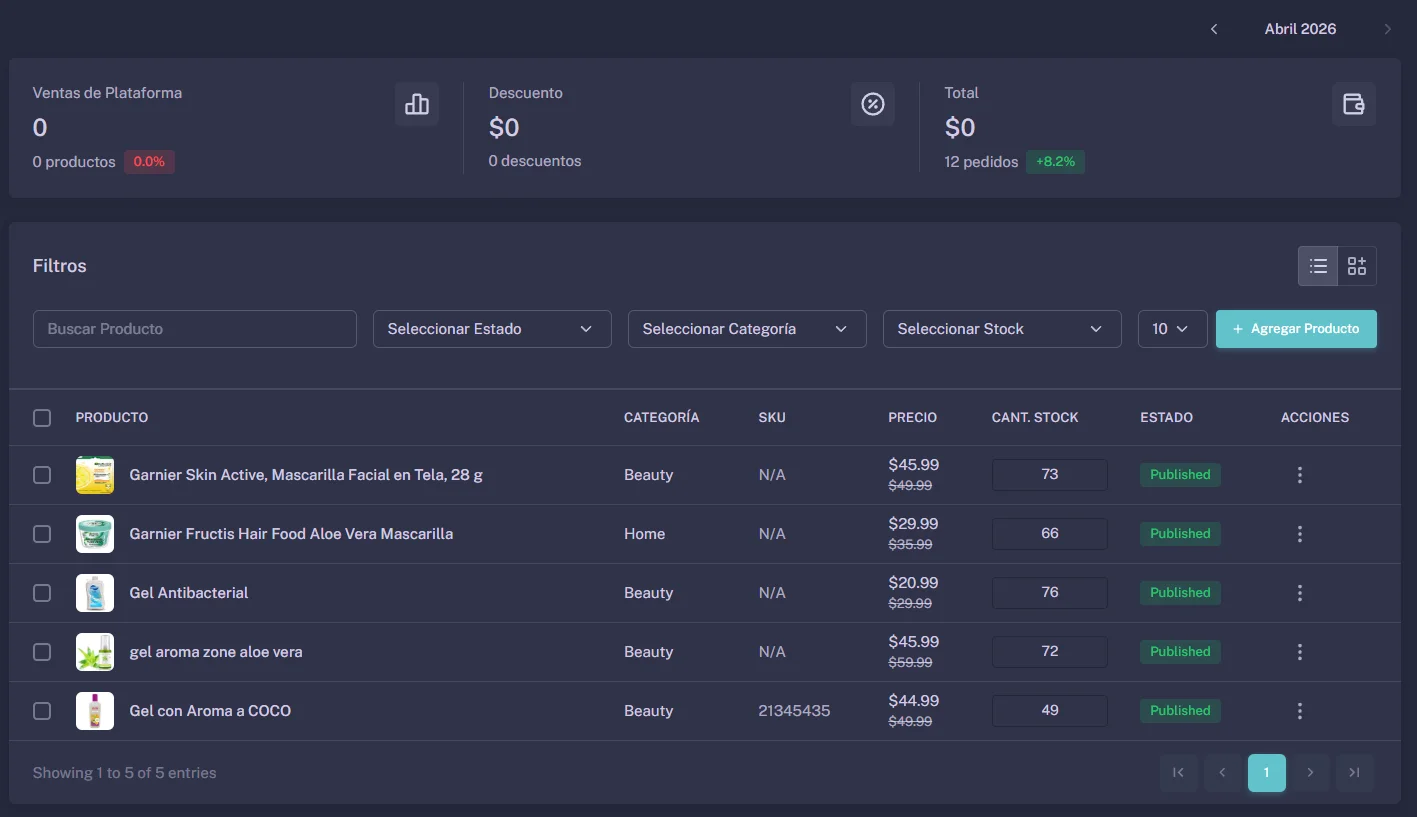Click the bar chart icon beside Ventas de Plataforma
This screenshot has height=817, width=1417.
[x=417, y=104]
